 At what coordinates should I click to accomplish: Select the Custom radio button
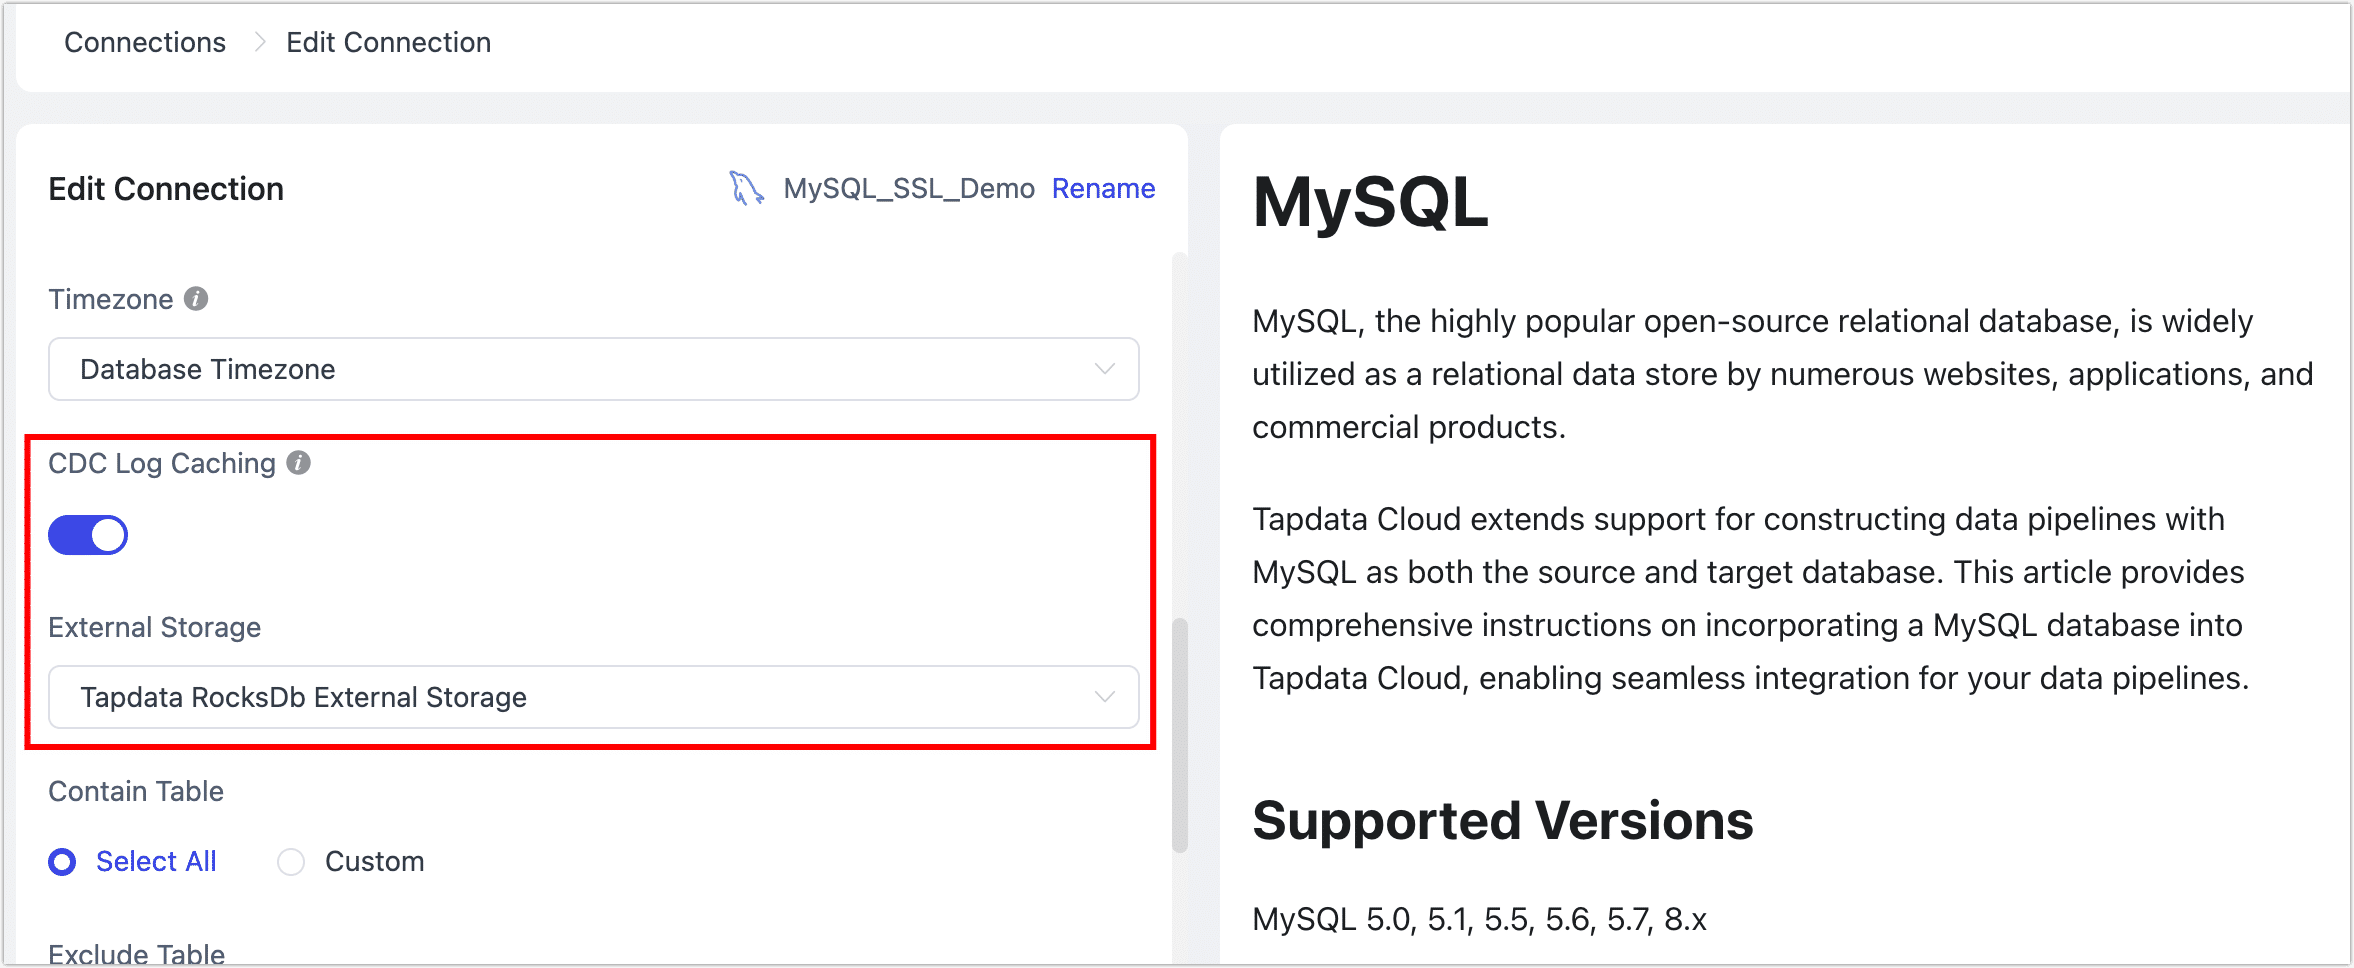click(x=291, y=862)
